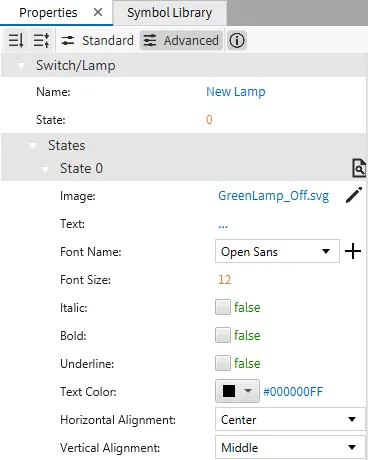Add a font with the plus icon
This screenshot has height=460, width=368.
tap(353, 251)
